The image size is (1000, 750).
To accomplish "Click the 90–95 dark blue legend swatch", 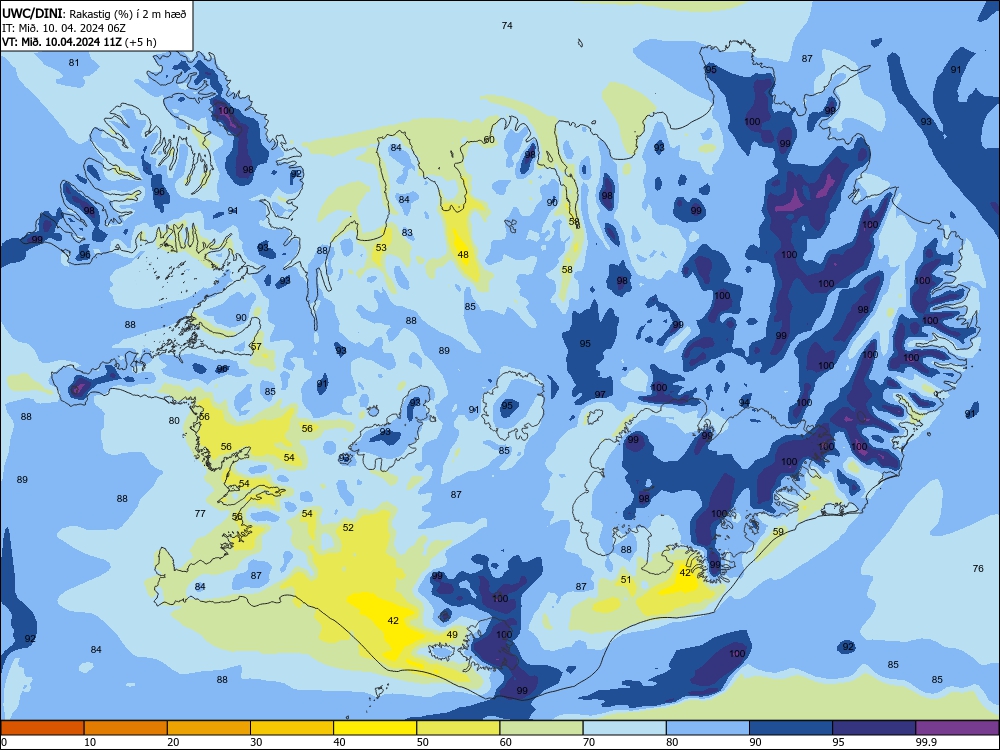I will [x=791, y=728].
